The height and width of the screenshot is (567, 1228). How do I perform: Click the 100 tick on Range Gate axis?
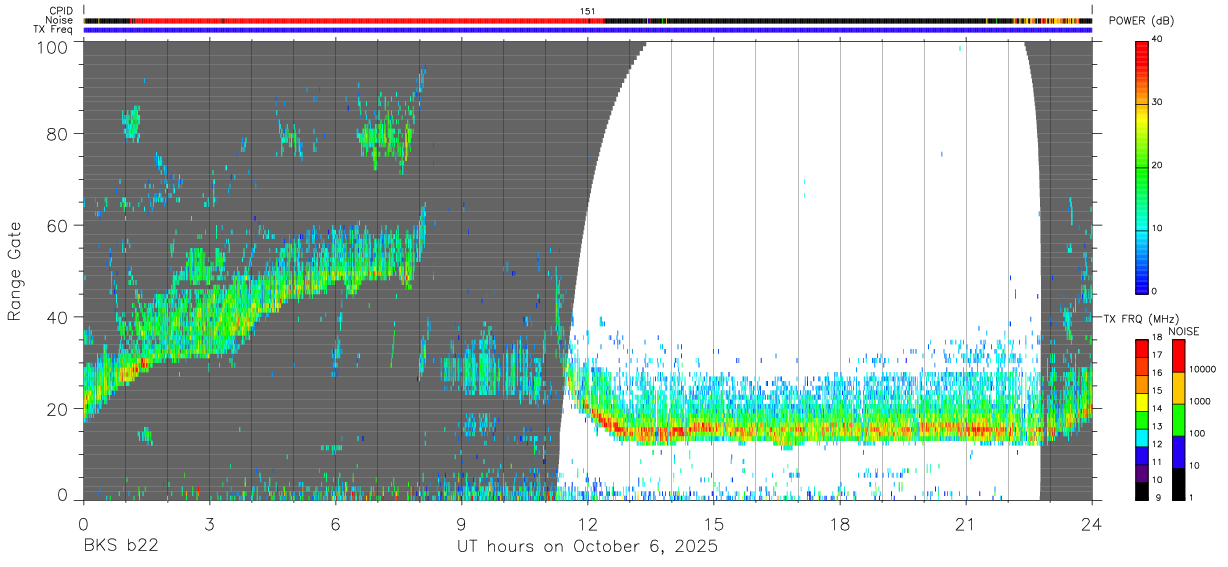pyautogui.click(x=52, y=47)
